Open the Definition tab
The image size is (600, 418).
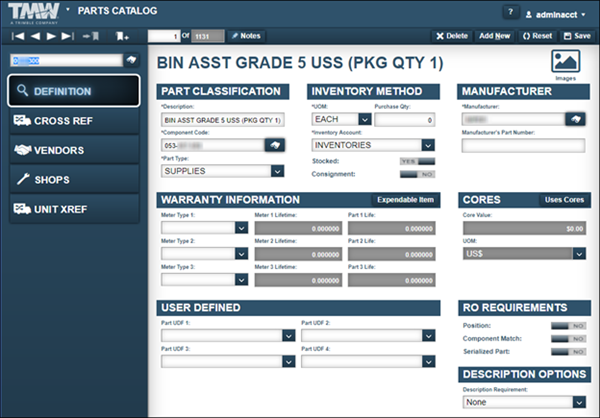(x=74, y=91)
